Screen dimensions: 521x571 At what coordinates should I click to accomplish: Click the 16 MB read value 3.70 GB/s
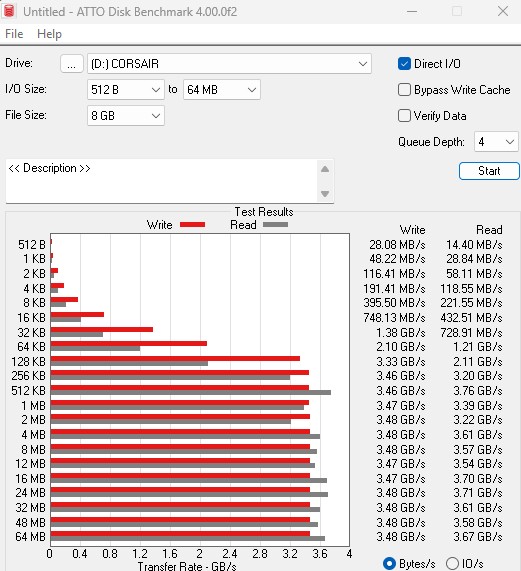(x=478, y=479)
